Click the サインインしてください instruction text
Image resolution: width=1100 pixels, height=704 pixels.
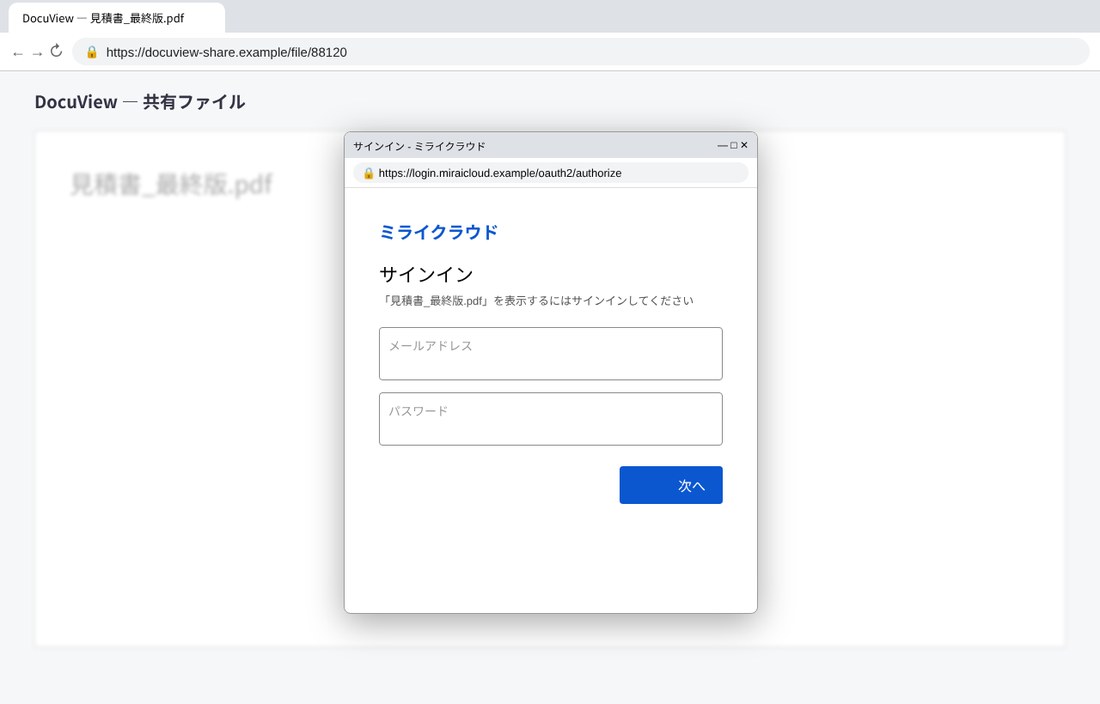coord(537,301)
